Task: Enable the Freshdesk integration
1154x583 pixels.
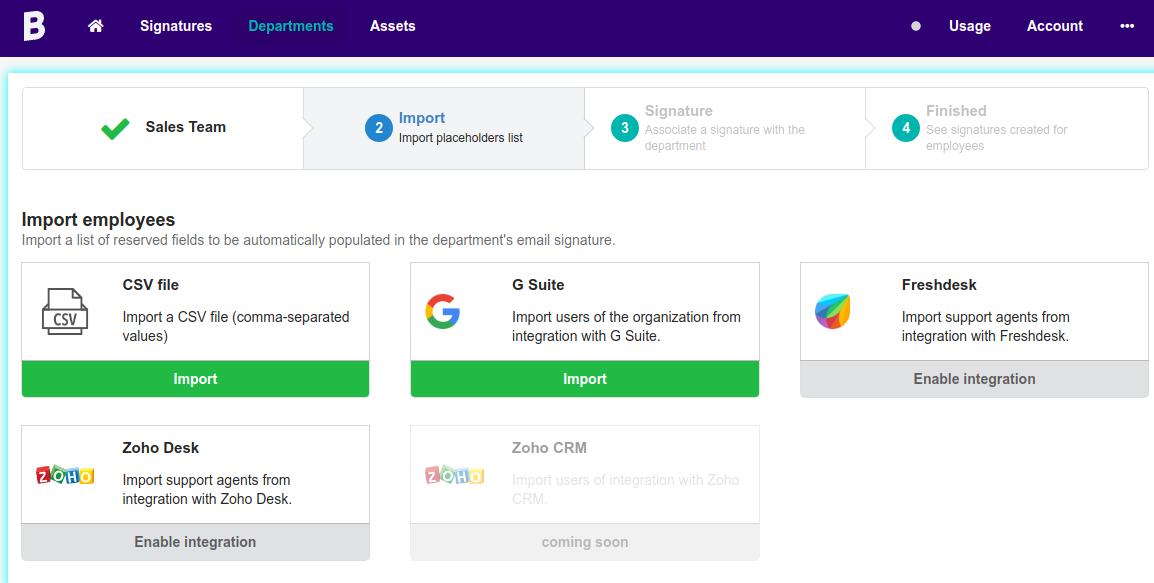Action: [x=973, y=379]
